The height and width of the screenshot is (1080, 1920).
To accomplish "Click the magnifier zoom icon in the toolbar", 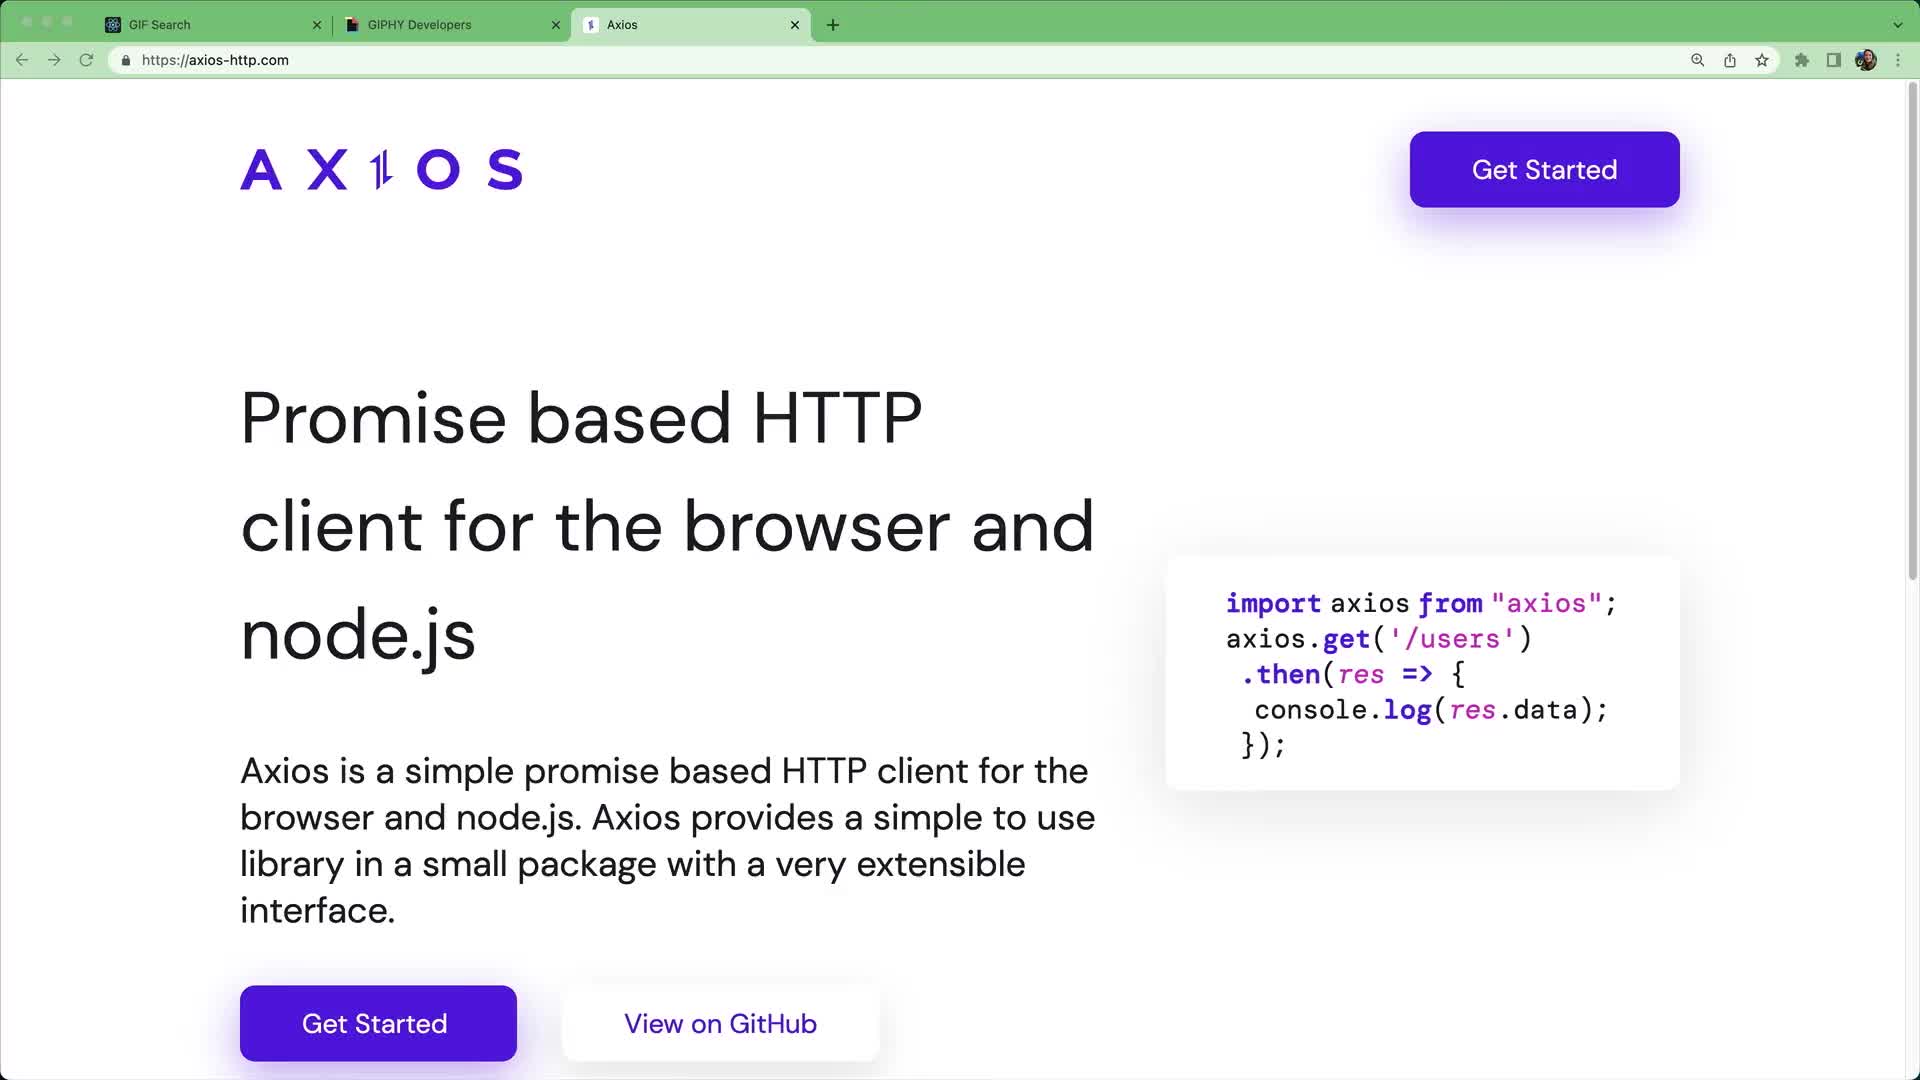I will (x=1697, y=60).
